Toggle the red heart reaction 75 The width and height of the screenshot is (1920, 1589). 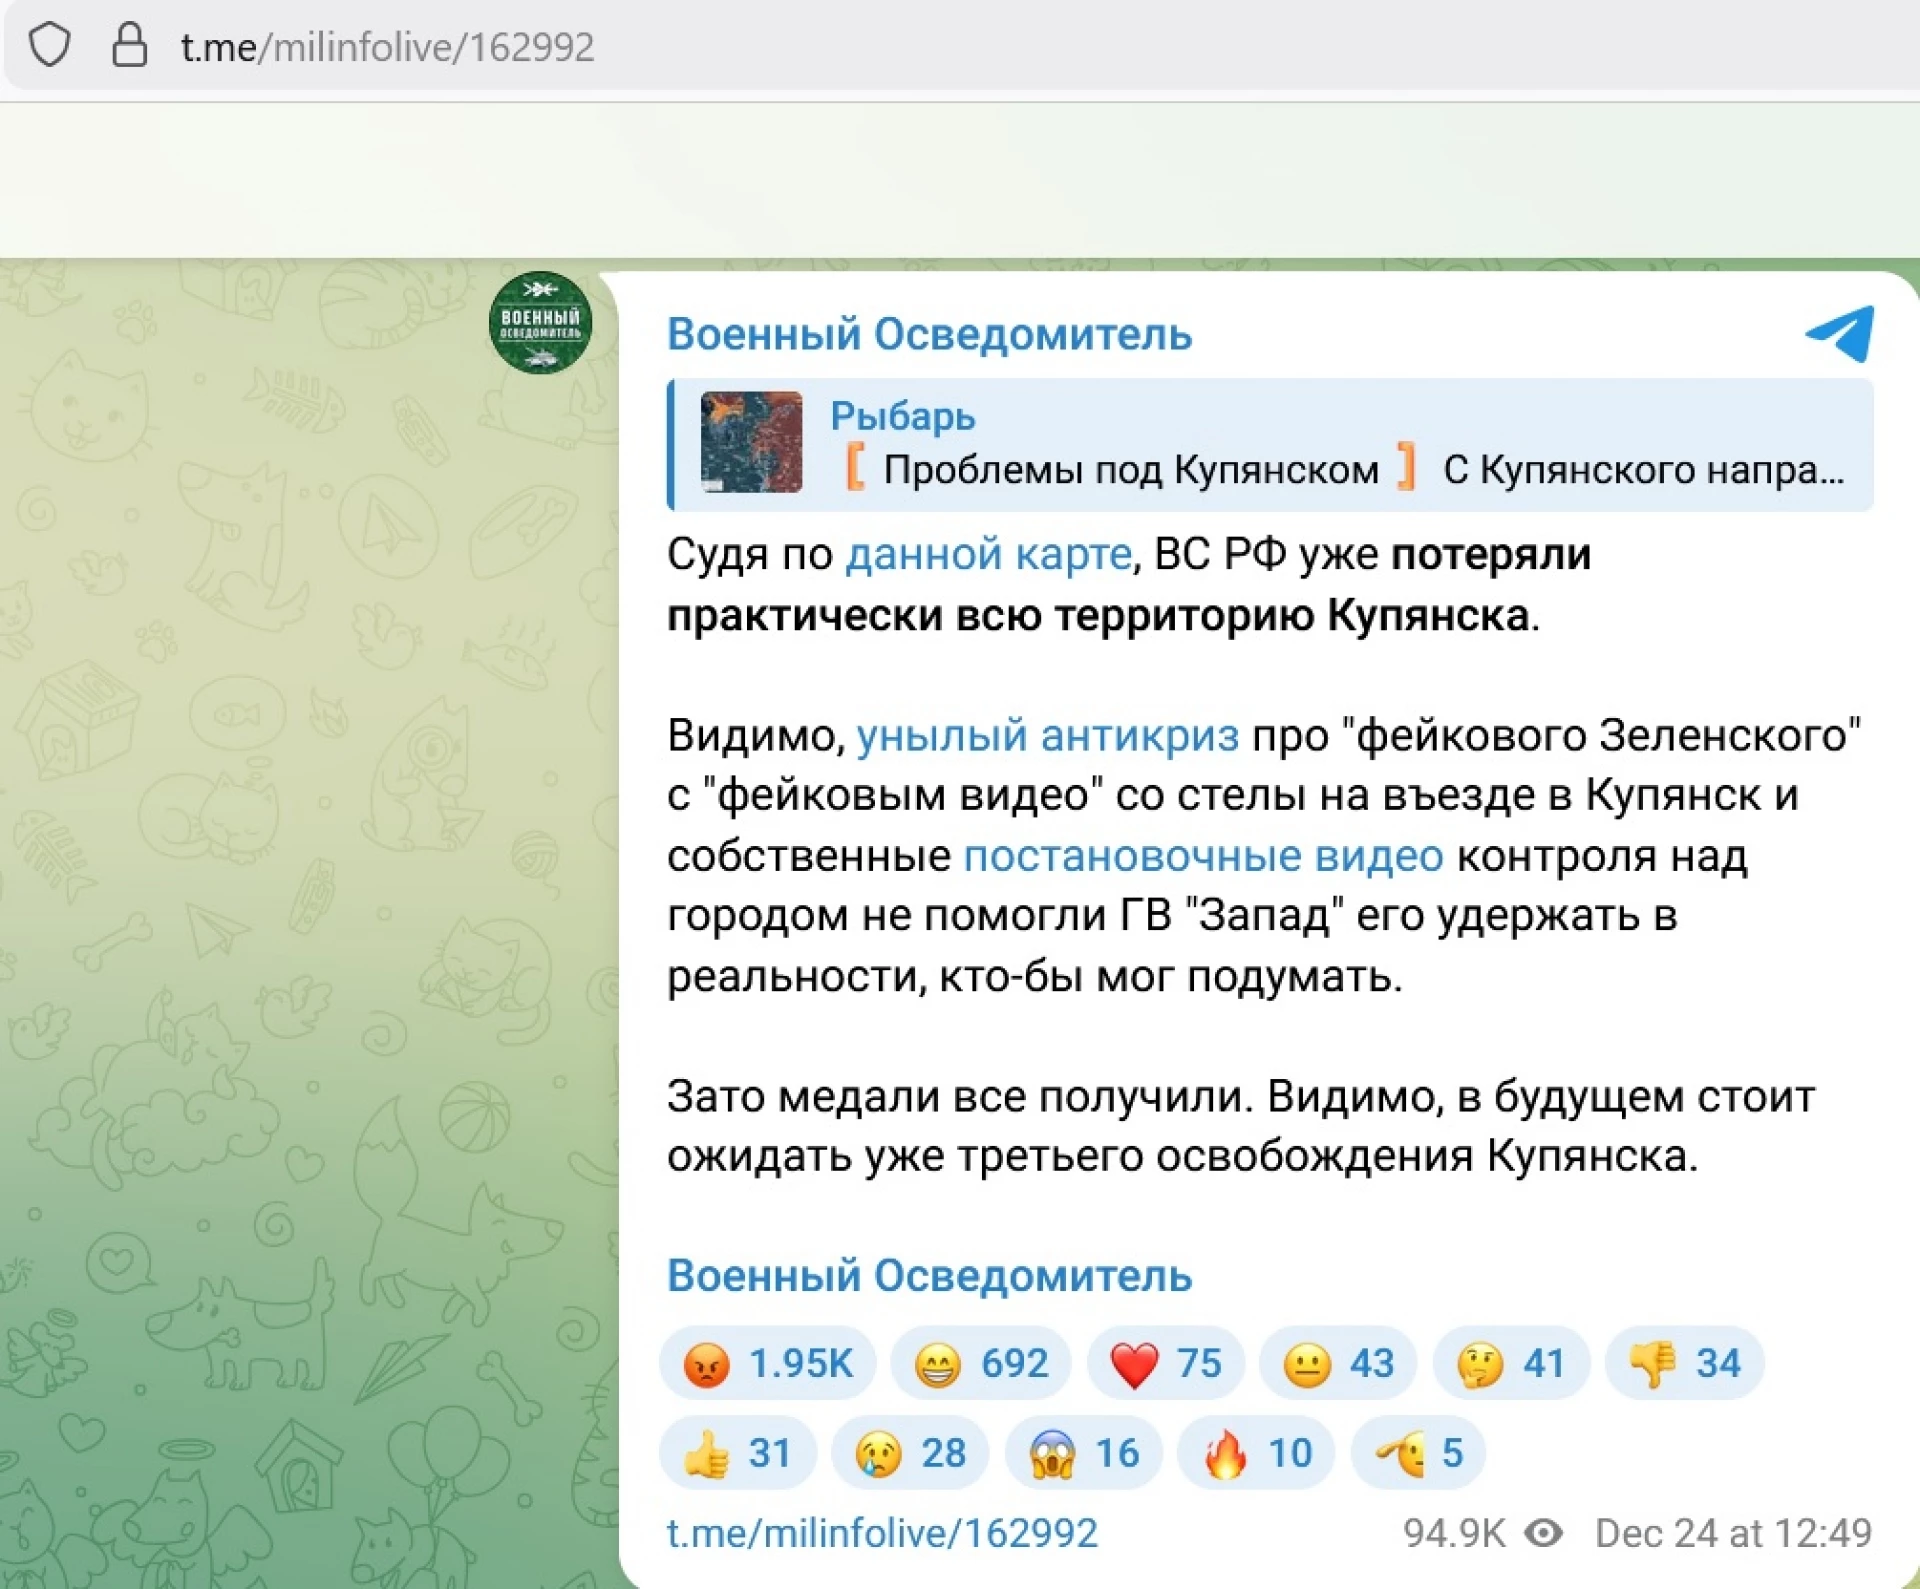[x=1165, y=1363]
